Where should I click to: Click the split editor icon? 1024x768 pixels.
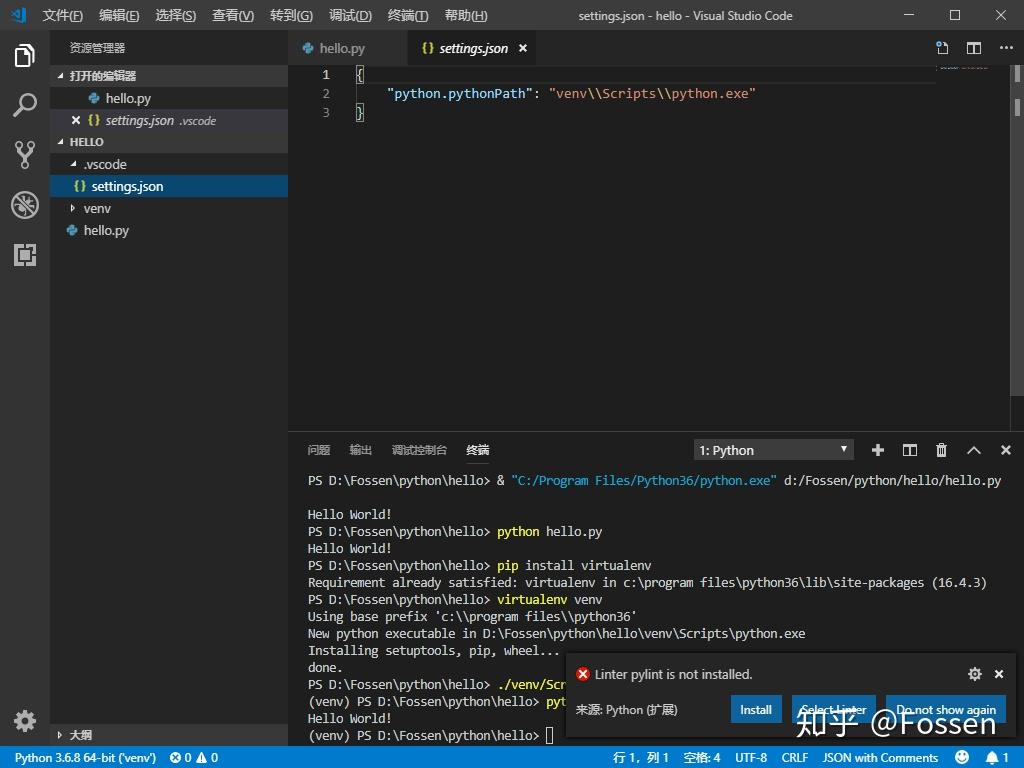coord(973,47)
